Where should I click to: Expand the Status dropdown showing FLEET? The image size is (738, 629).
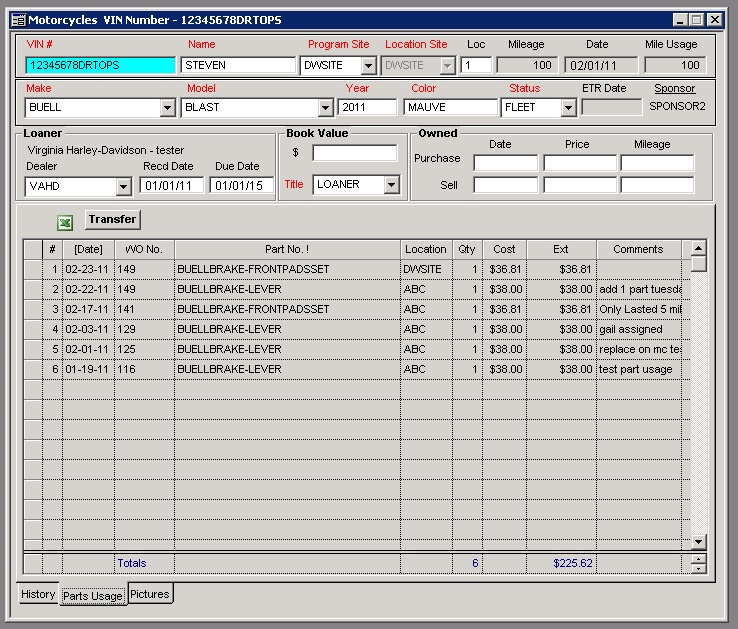pyautogui.click(x=567, y=108)
